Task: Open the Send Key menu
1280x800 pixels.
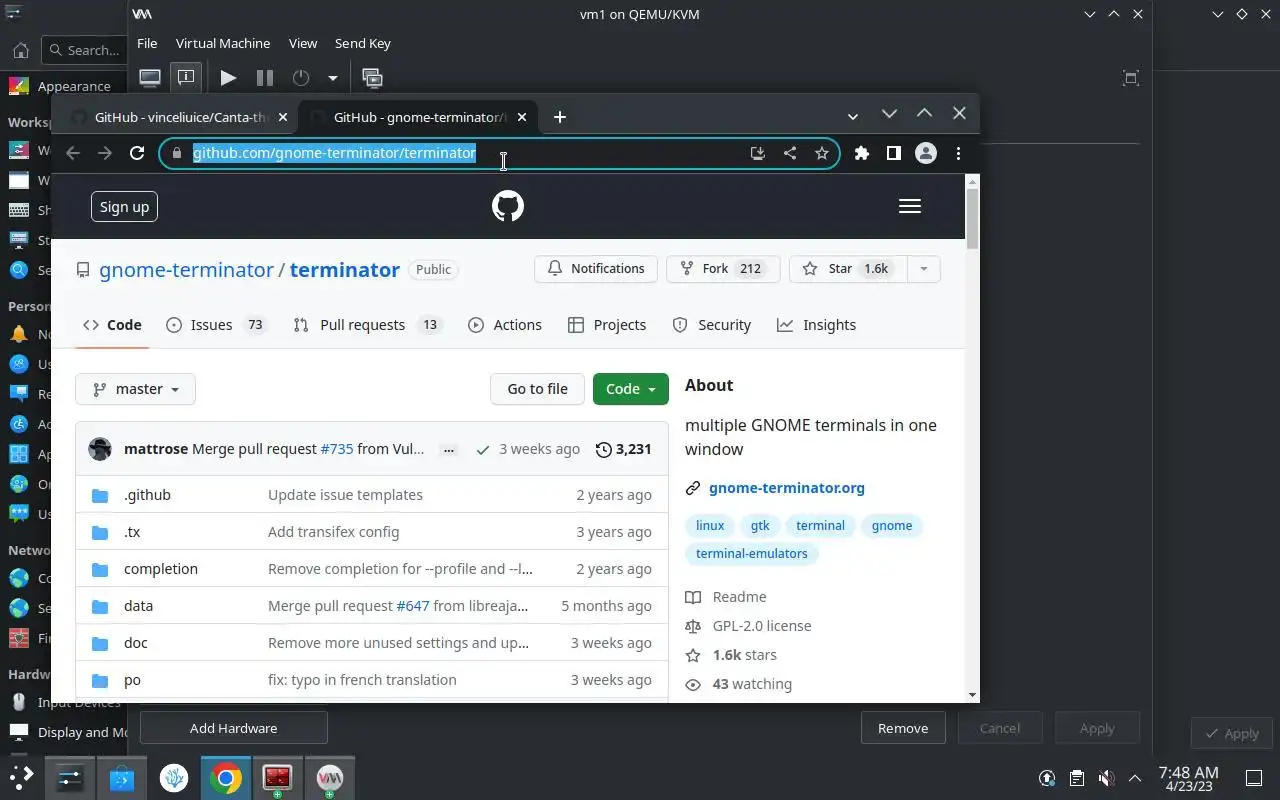Action: pyautogui.click(x=363, y=43)
